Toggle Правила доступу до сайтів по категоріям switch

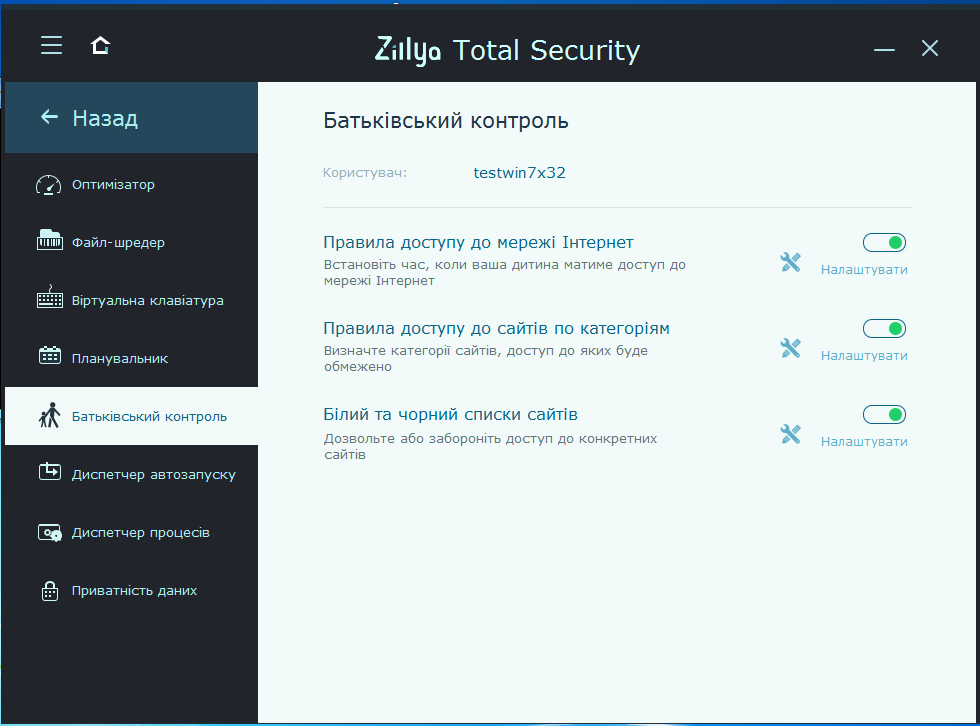(x=884, y=329)
